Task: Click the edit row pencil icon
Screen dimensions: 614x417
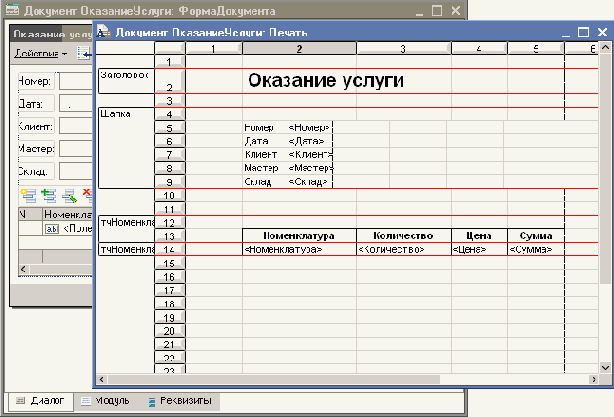Action: [x=69, y=194]
